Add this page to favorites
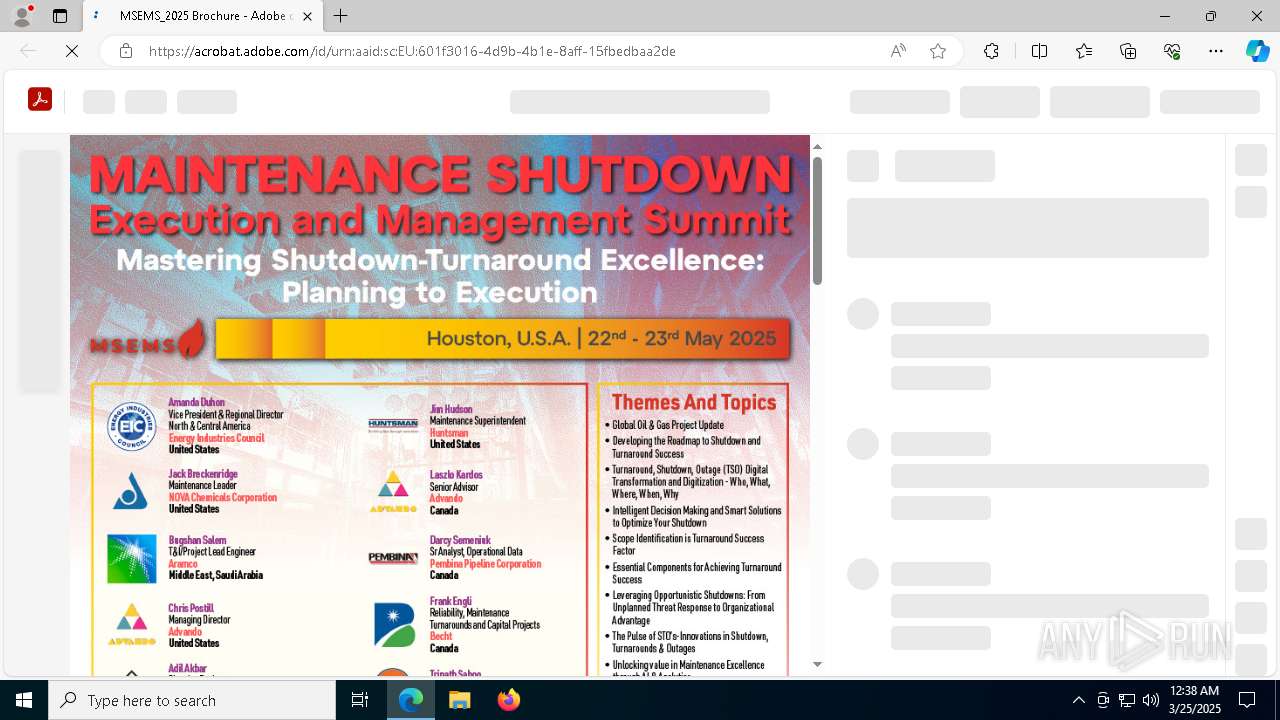Screen dimensions: 1280x720 (x=938, y=51)
